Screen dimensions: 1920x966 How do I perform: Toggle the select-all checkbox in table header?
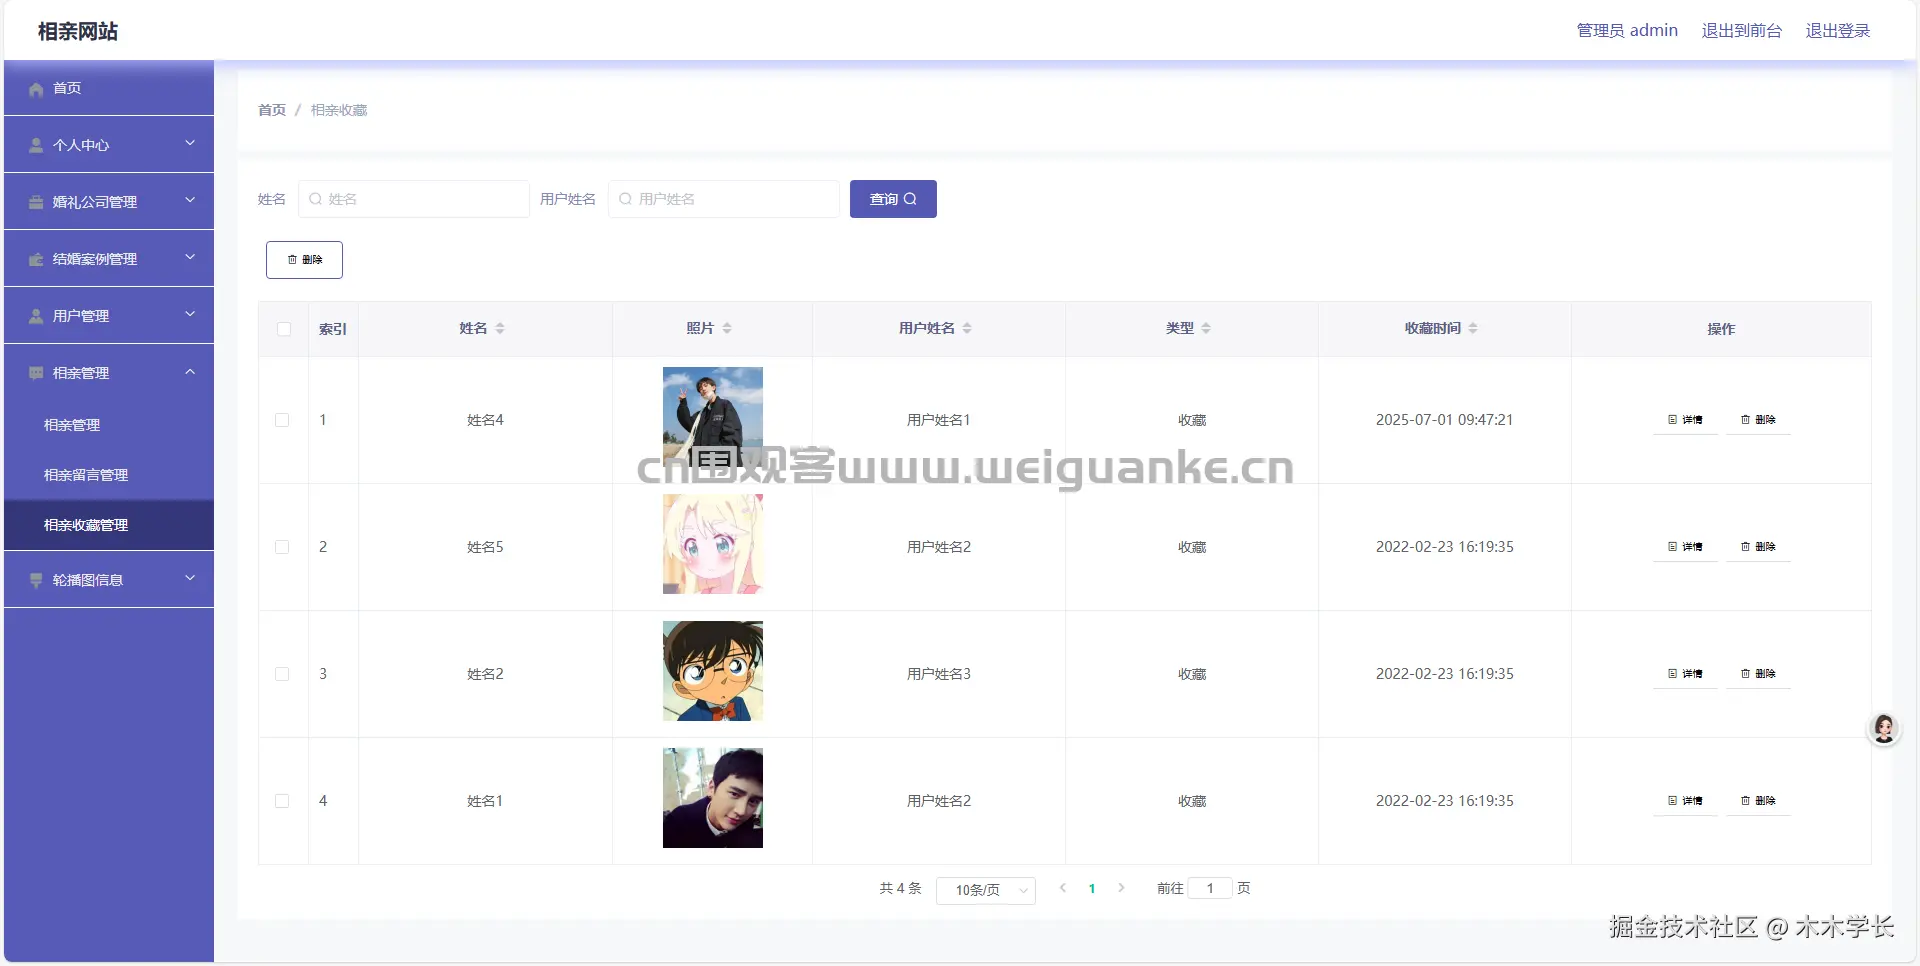click(284, 330)
